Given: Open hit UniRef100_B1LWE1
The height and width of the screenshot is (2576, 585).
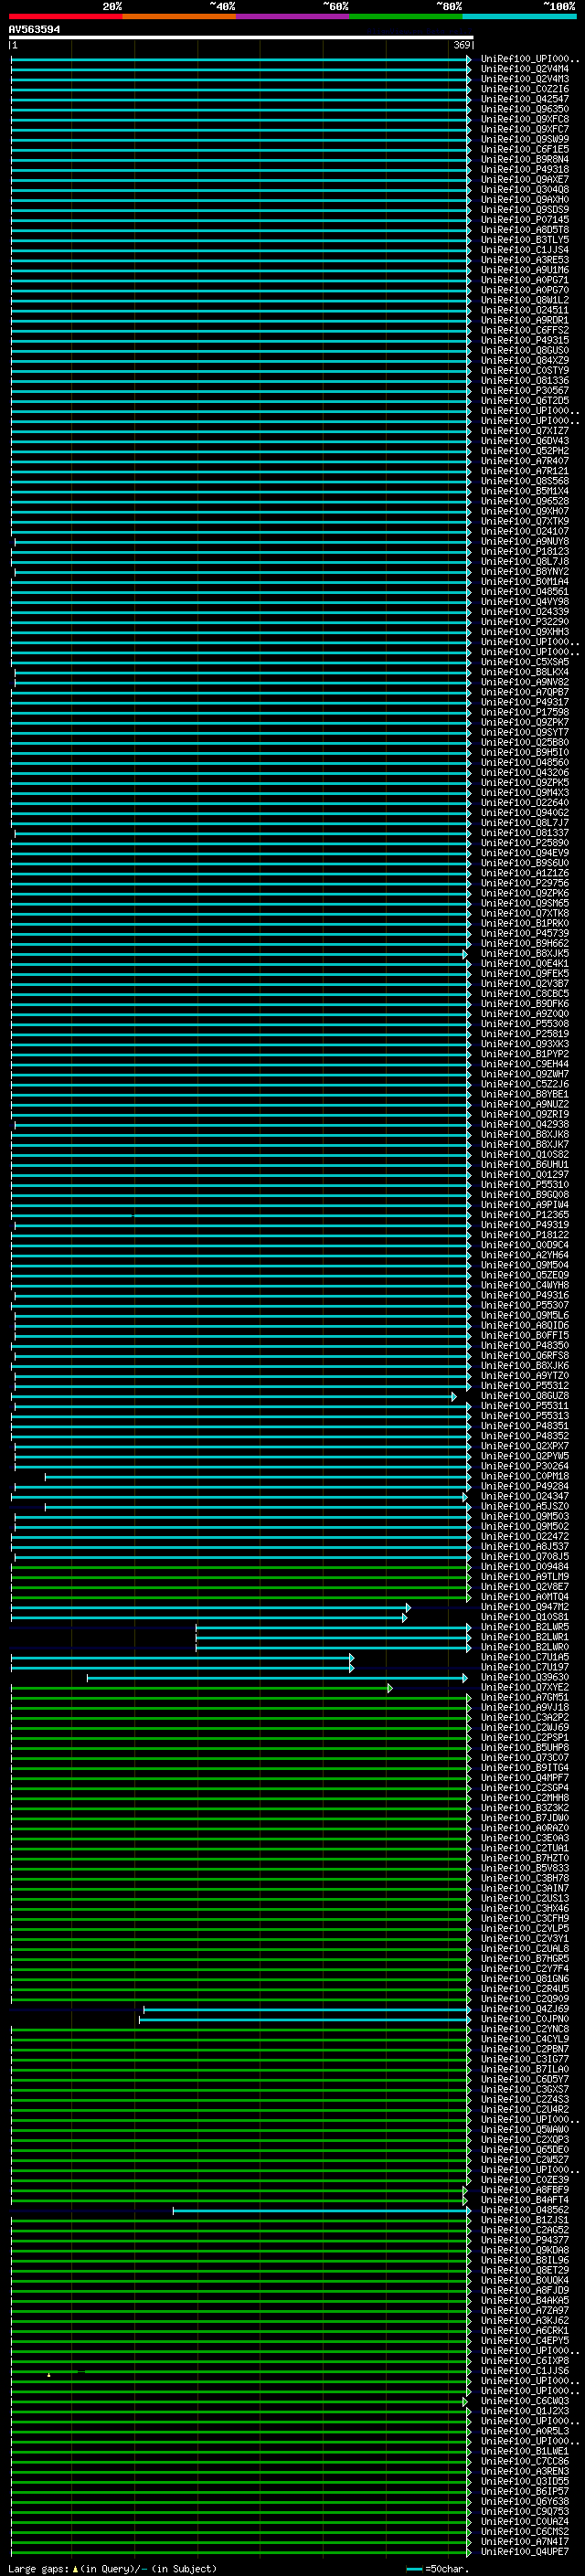Looking at the screenshot, I should click(x=525, y=2450).
